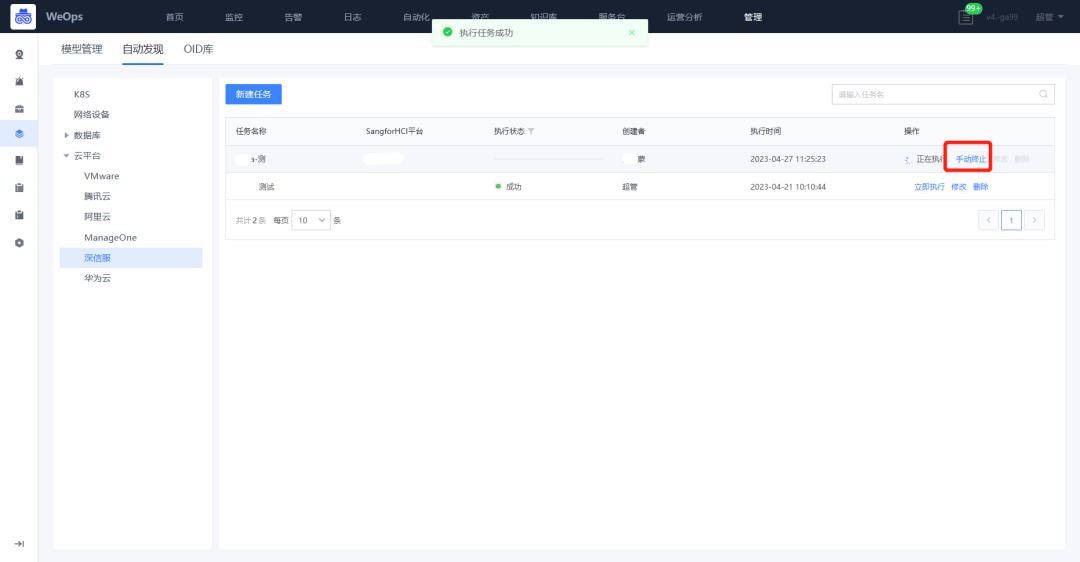
Task: Click 立即执行 for the 测试 task
Action: [929, 187]
